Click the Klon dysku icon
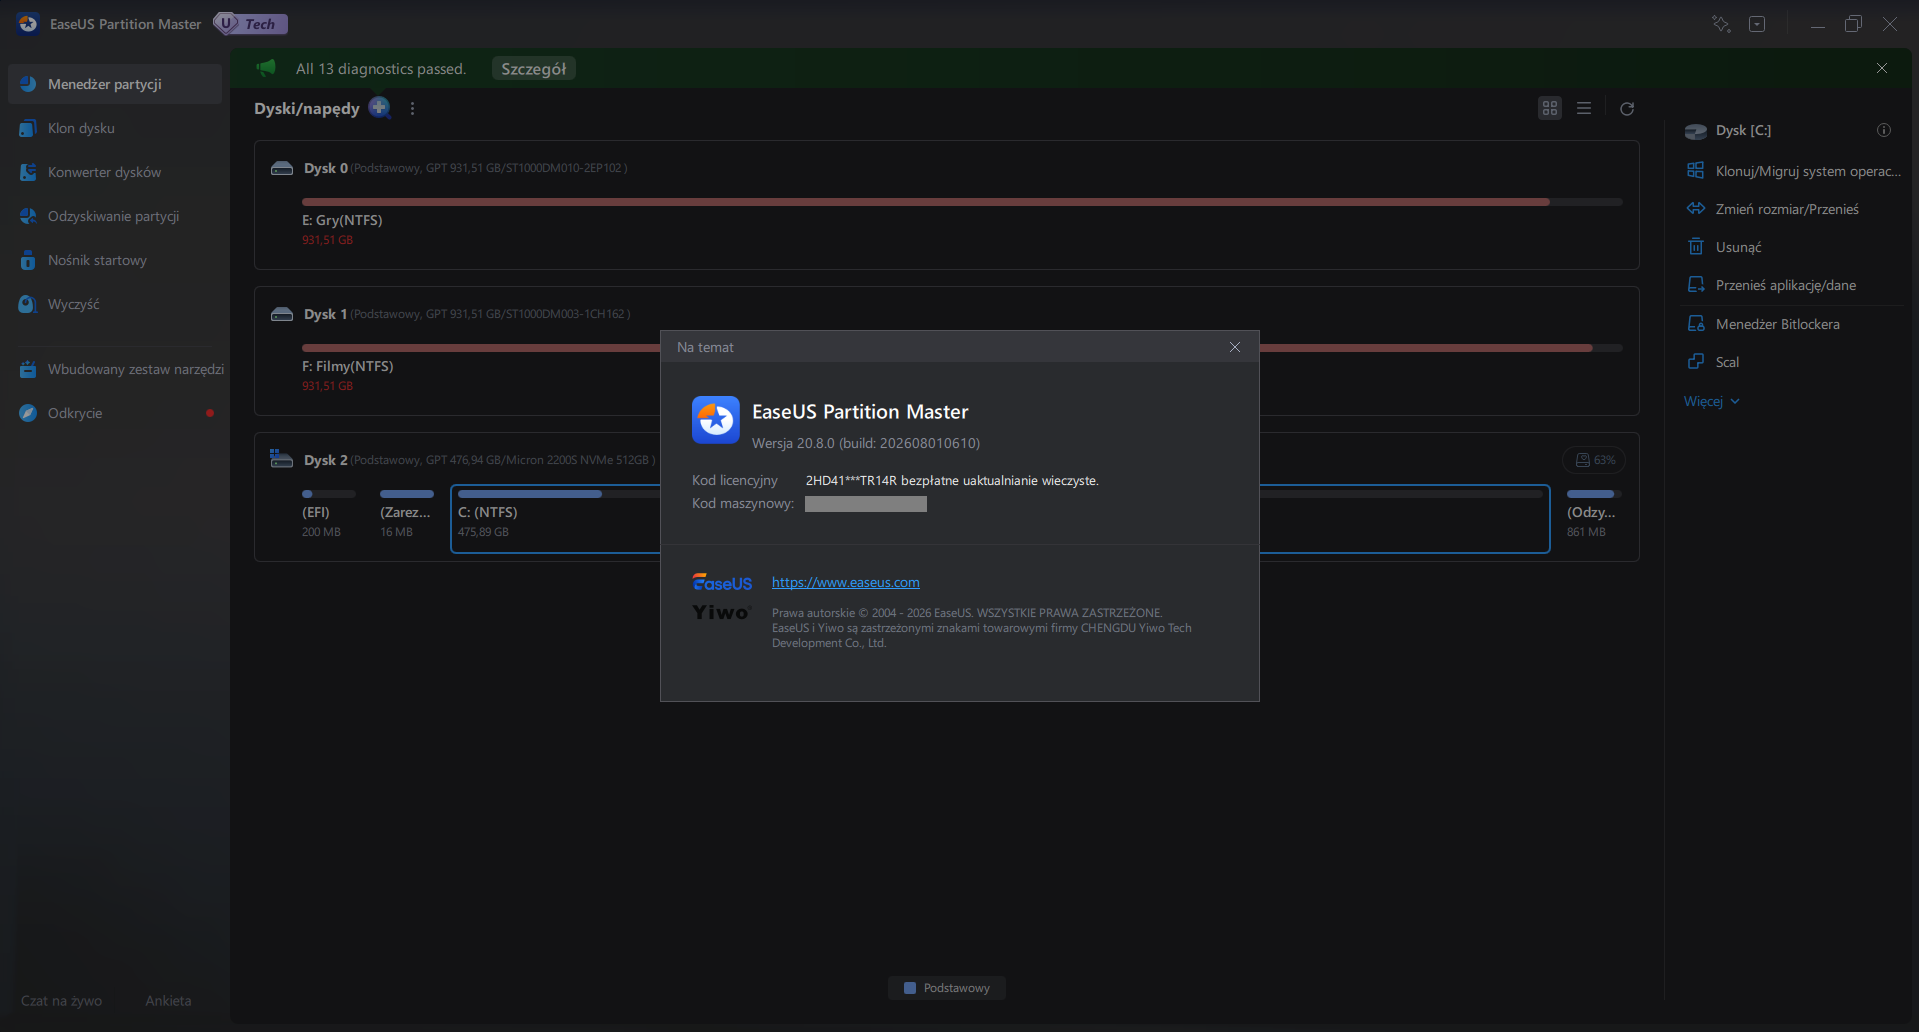 pyautogui.click(x=28, y=128)
